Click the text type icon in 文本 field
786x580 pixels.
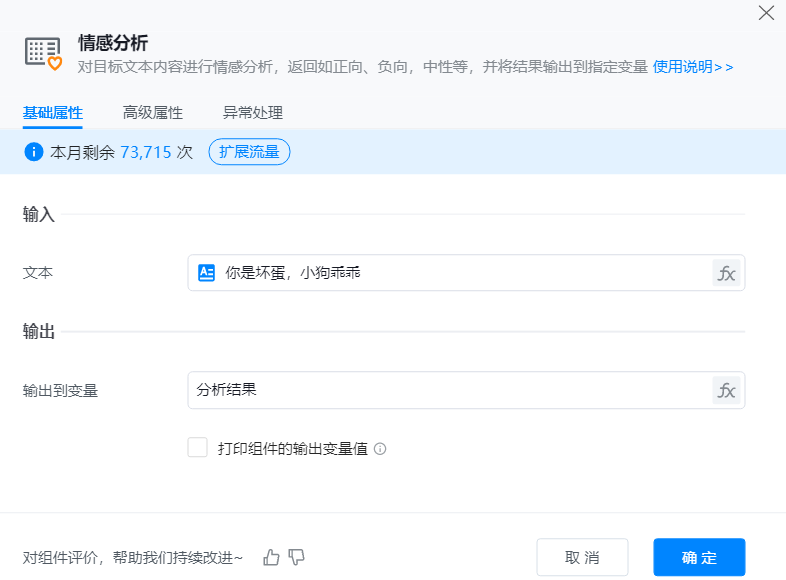point(207,273)
